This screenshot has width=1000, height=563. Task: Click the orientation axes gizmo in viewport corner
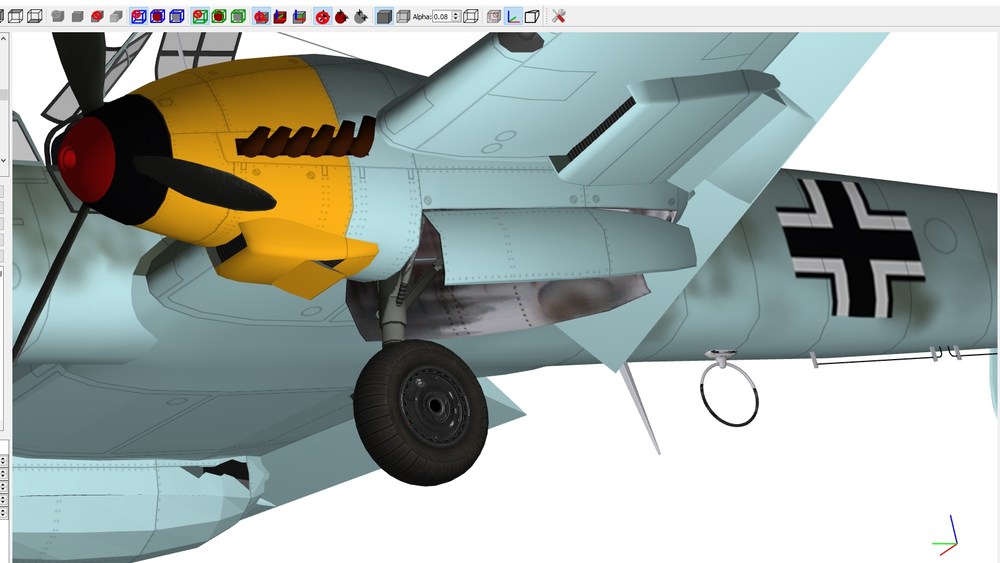[945, 536]
